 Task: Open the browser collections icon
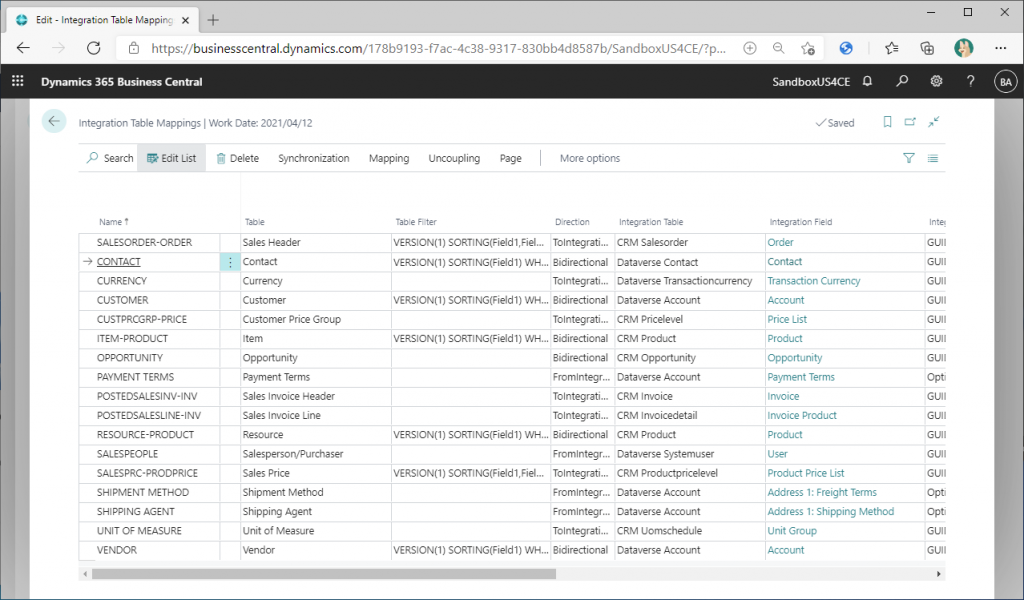(927, 48)
